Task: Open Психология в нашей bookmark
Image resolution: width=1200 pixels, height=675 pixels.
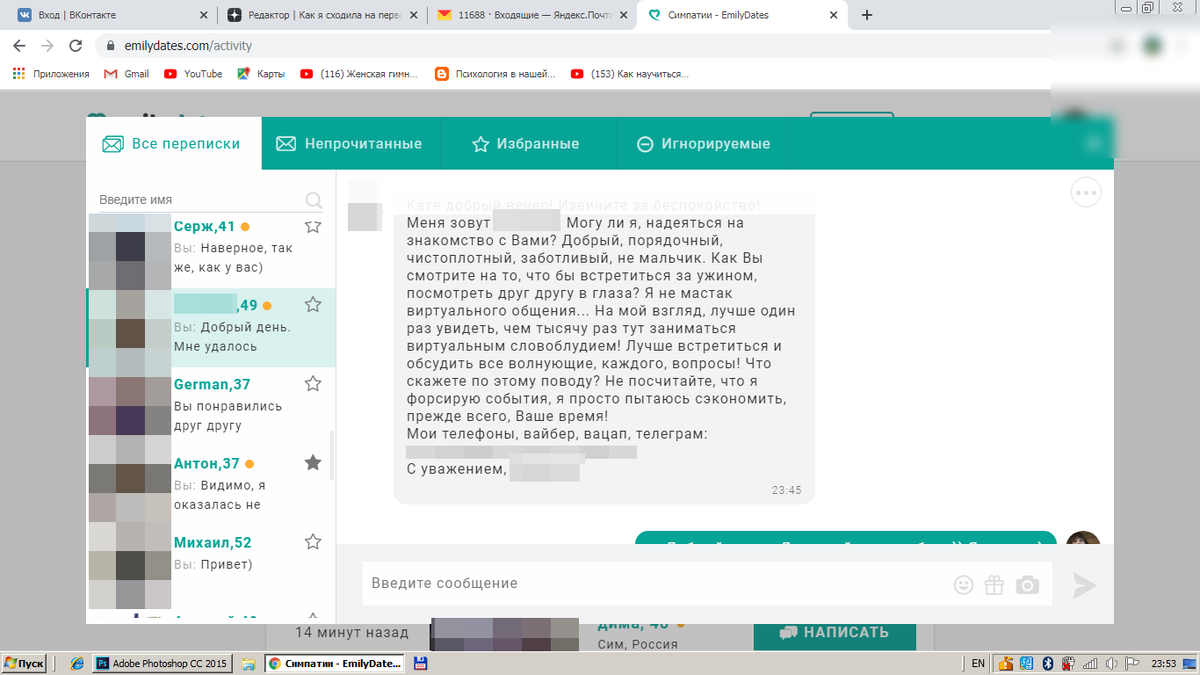Action: point(495,74)
